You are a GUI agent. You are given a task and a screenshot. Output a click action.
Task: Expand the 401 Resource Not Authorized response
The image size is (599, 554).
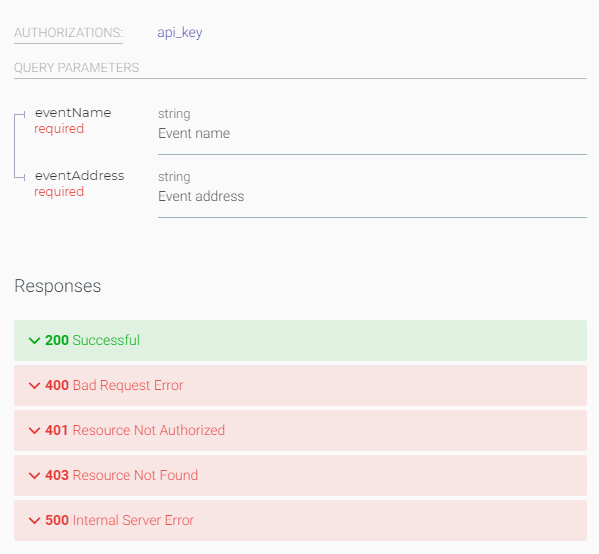(x=300, y=430)
